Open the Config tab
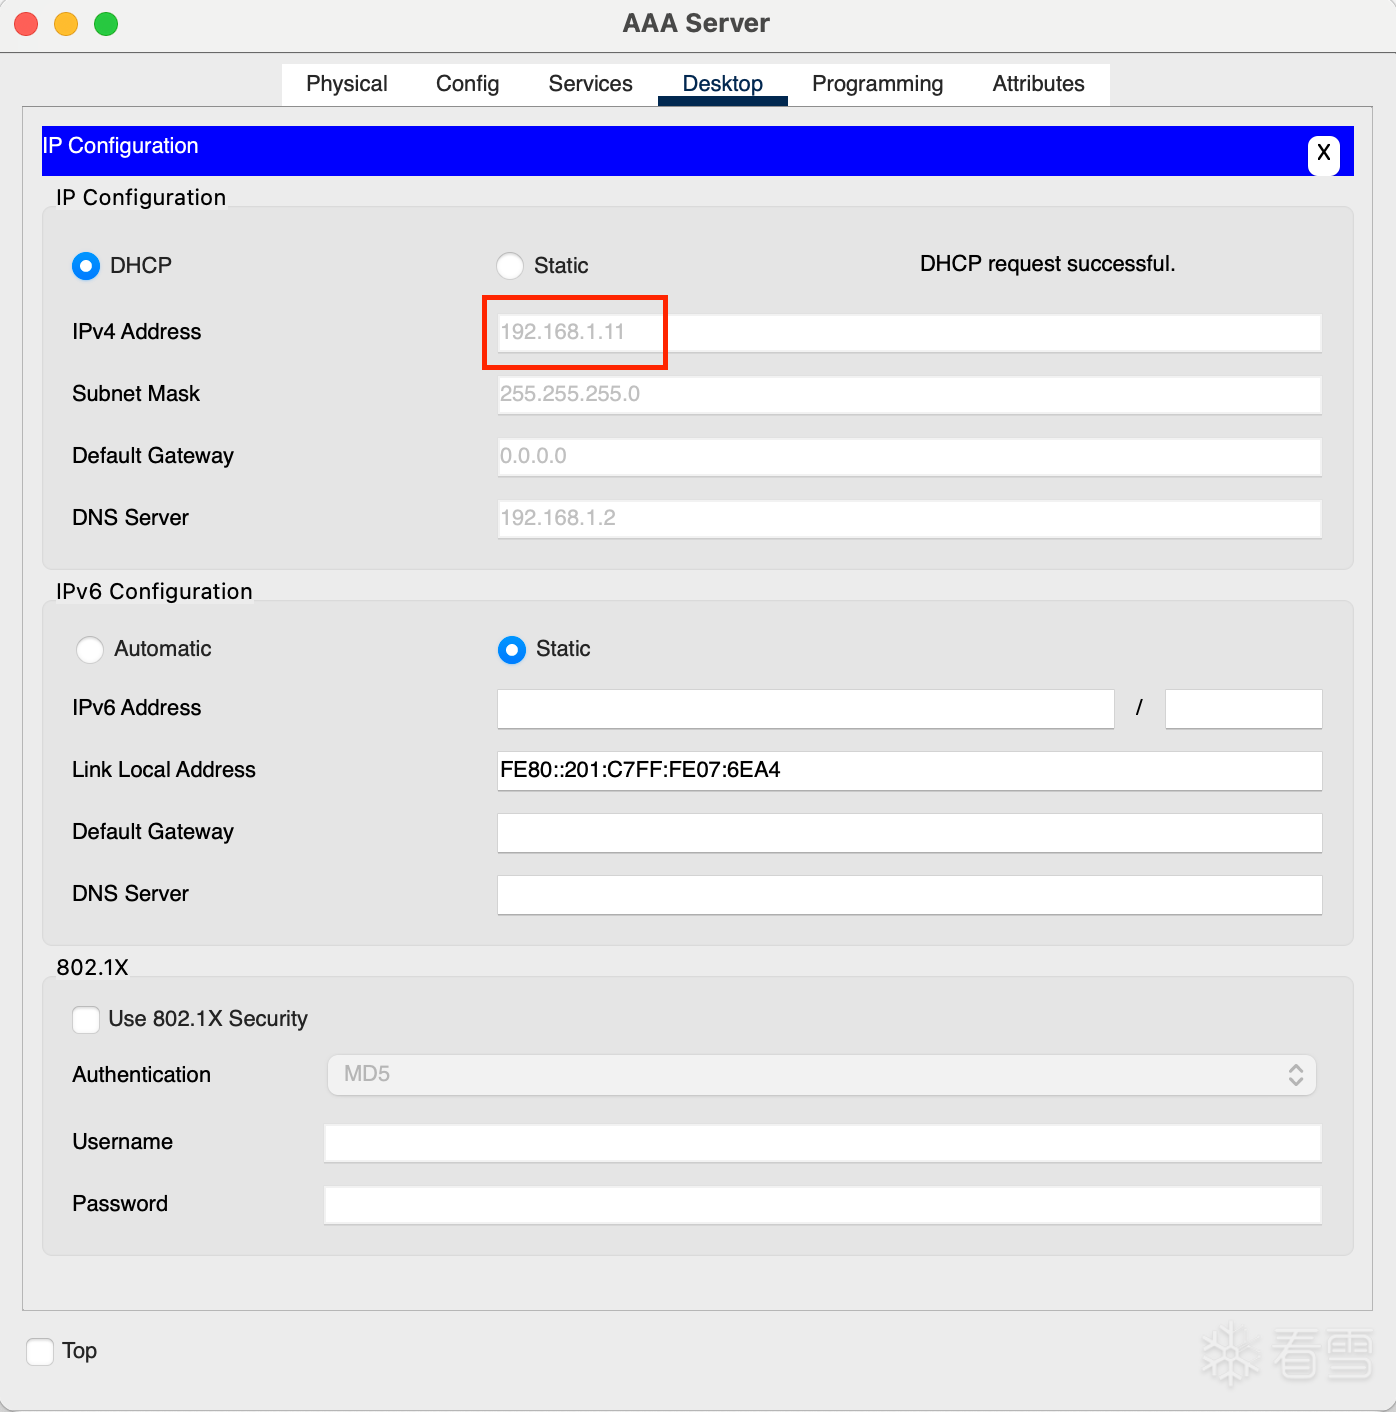Image resolution: width=1396 pixels, height=1412 pixels. point(468,84)
